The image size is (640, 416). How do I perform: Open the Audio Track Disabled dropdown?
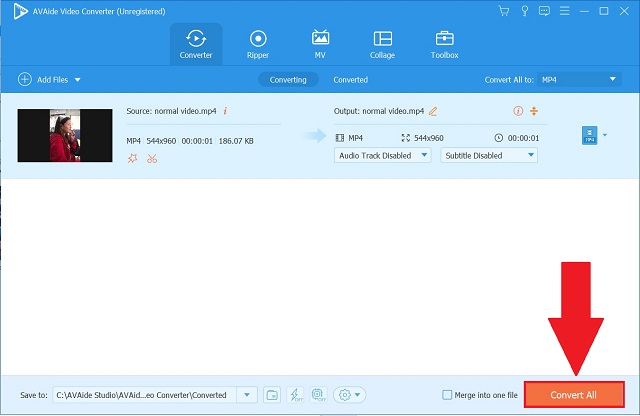[x=382, y=156]
